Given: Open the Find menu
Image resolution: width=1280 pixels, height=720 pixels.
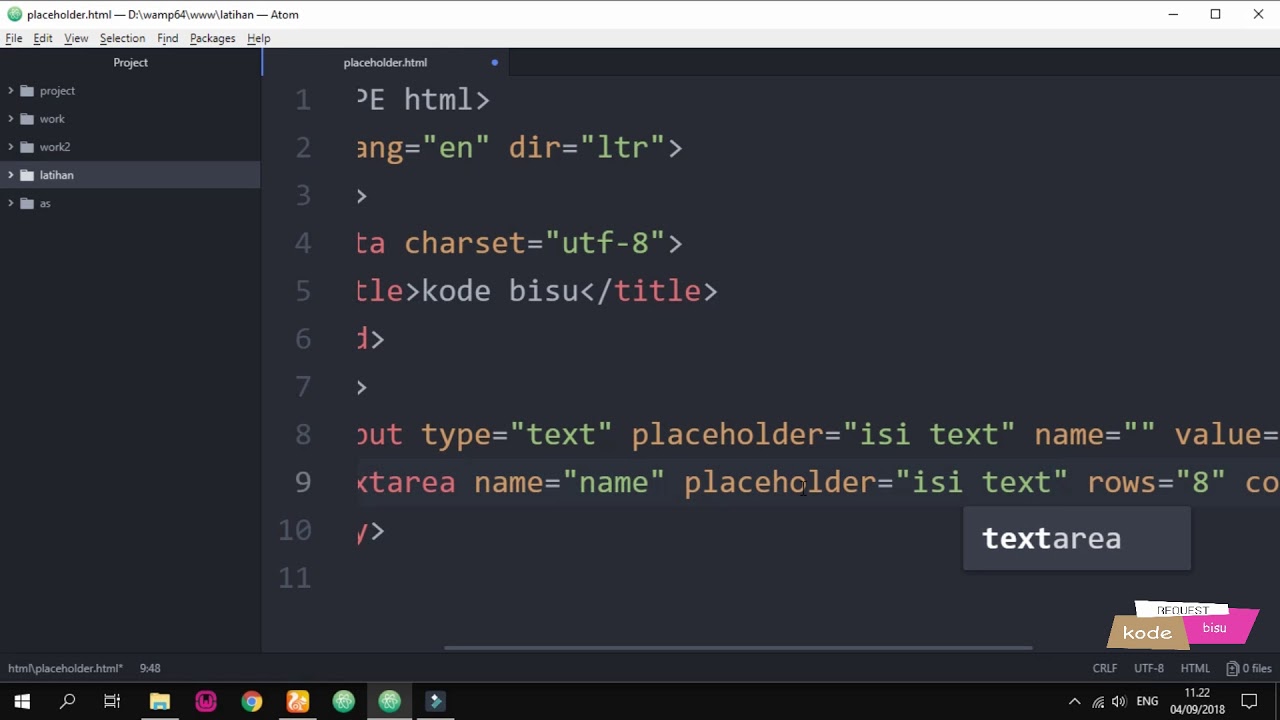Looking at the screenshot, I should click(167, 38).
